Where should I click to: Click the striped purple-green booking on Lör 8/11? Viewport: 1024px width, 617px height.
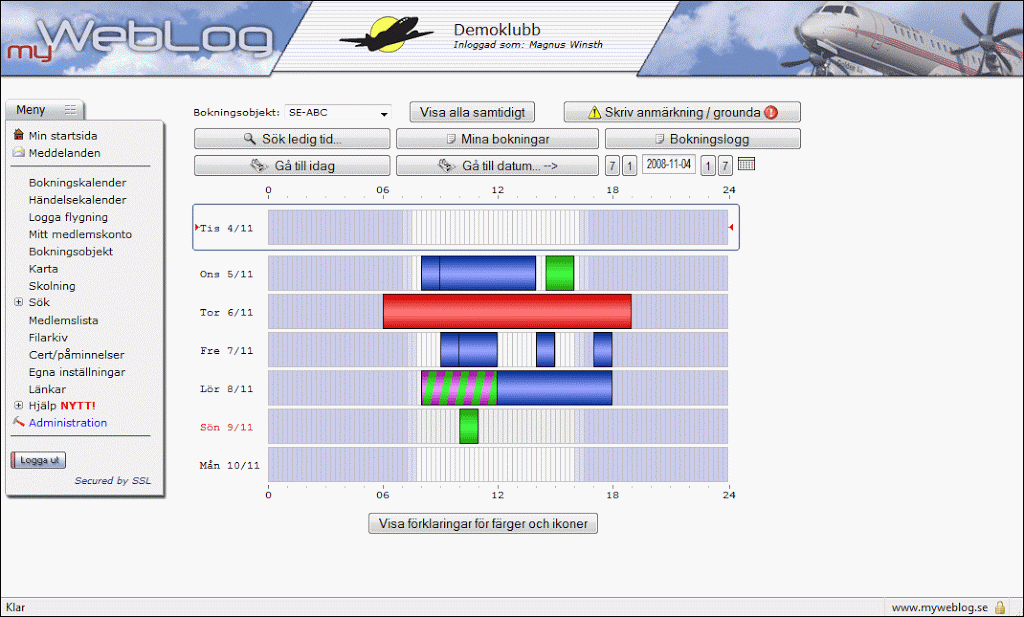point(459,388)
